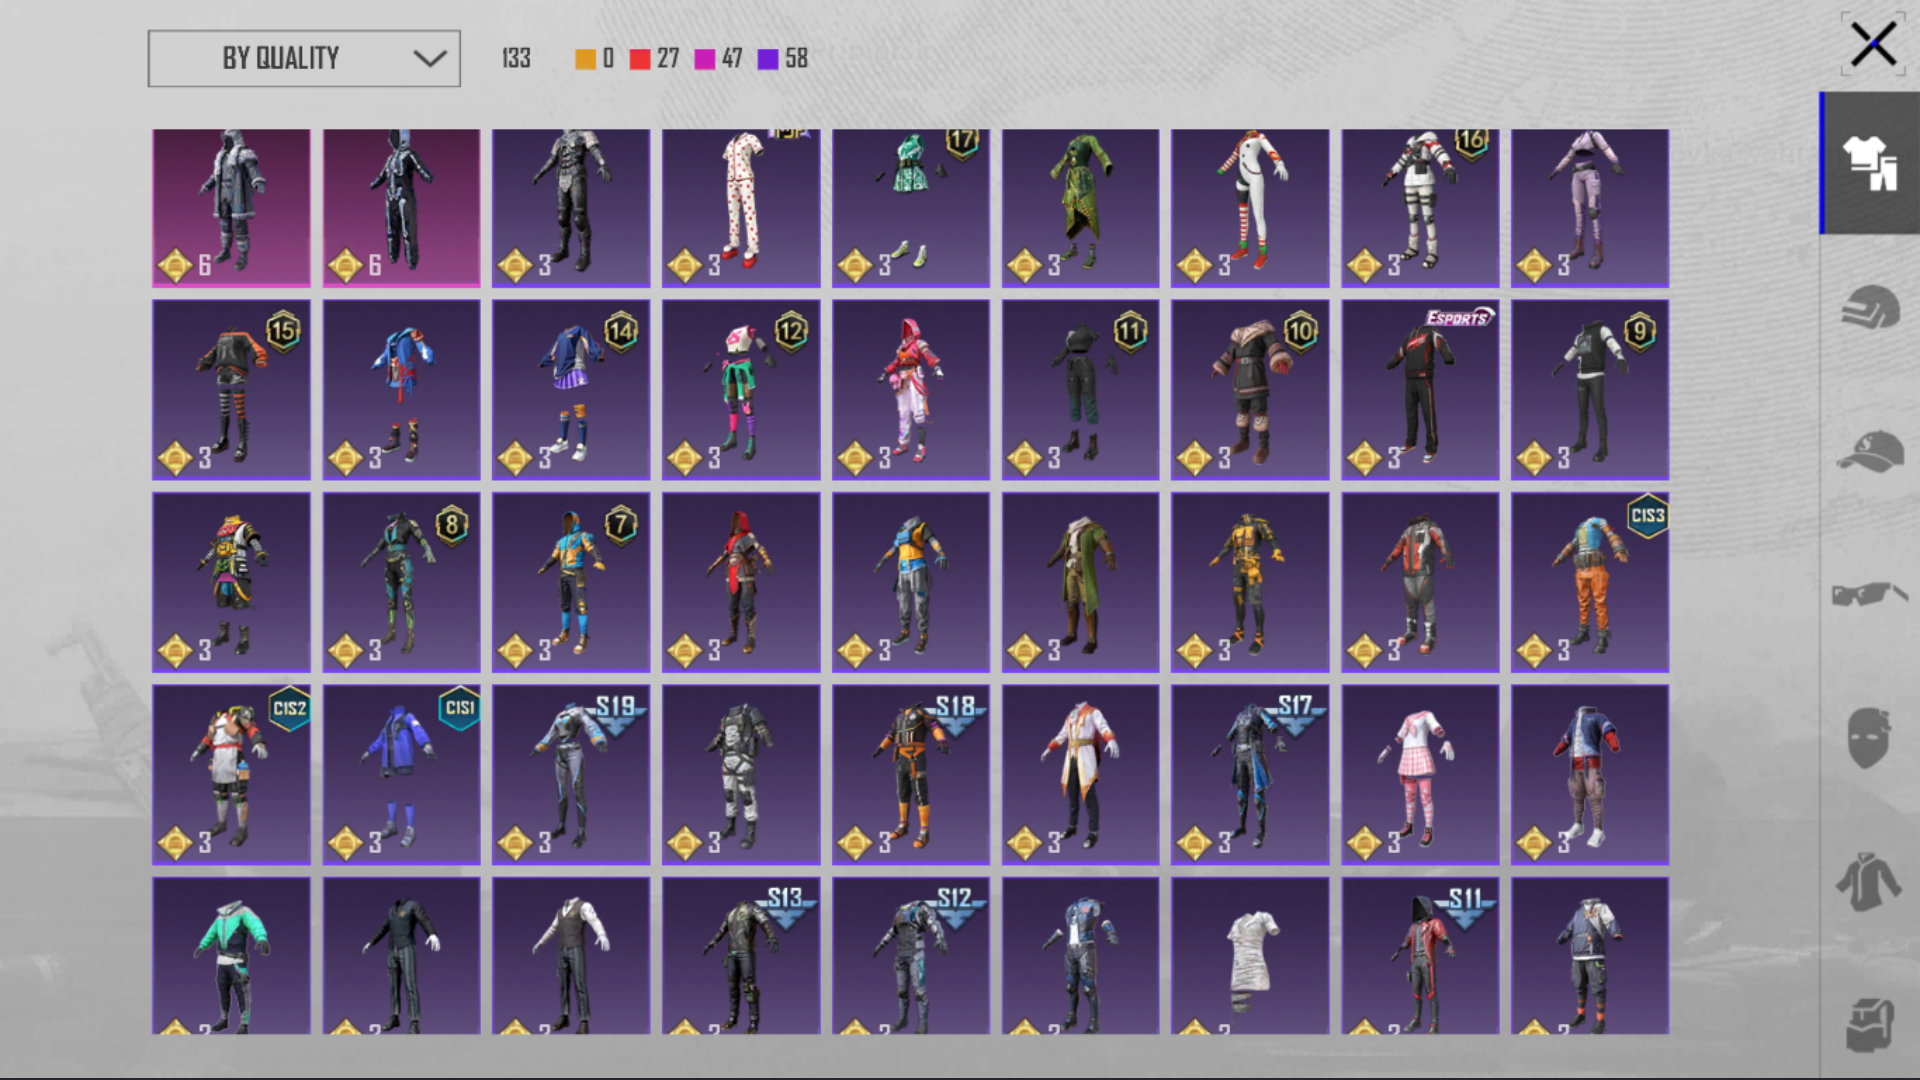
Task: Select the outfit with the 16 badge
Action: [x=1420, y=208]
